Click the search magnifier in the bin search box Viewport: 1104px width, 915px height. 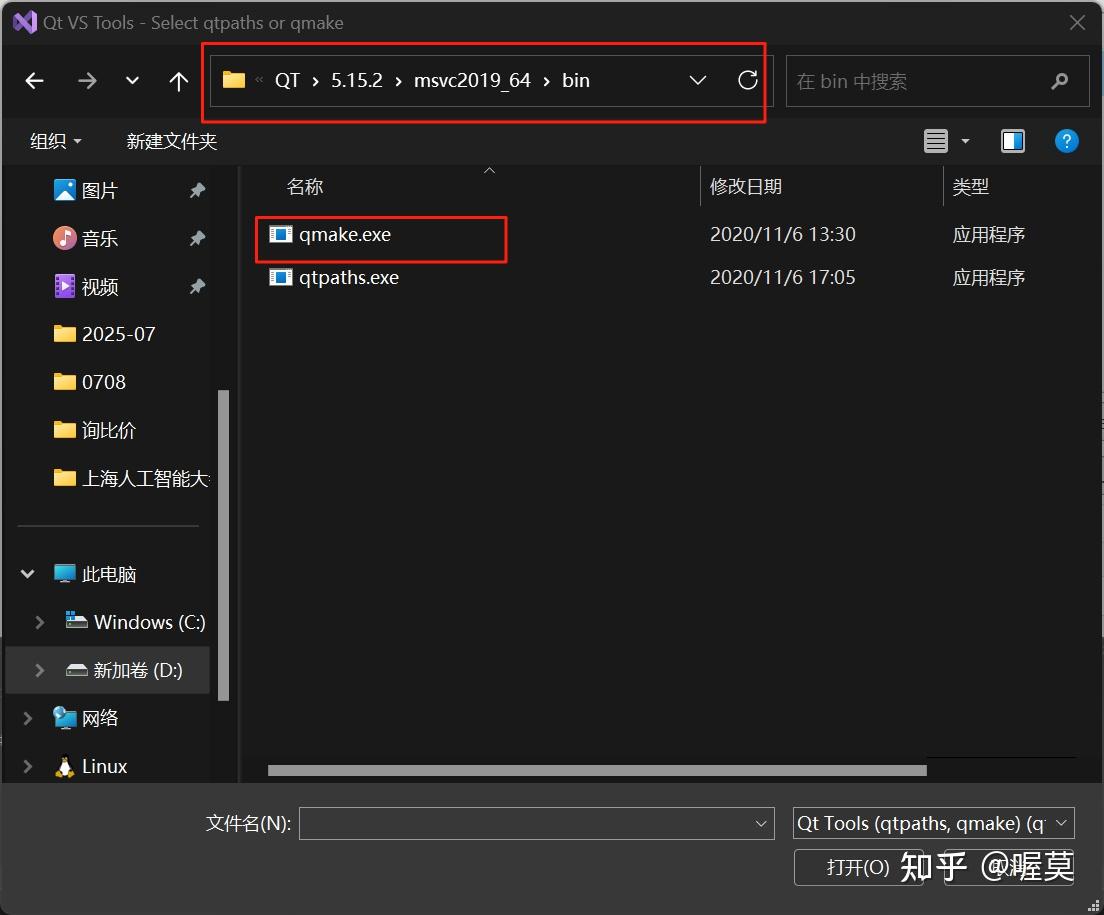[1059, 81]
